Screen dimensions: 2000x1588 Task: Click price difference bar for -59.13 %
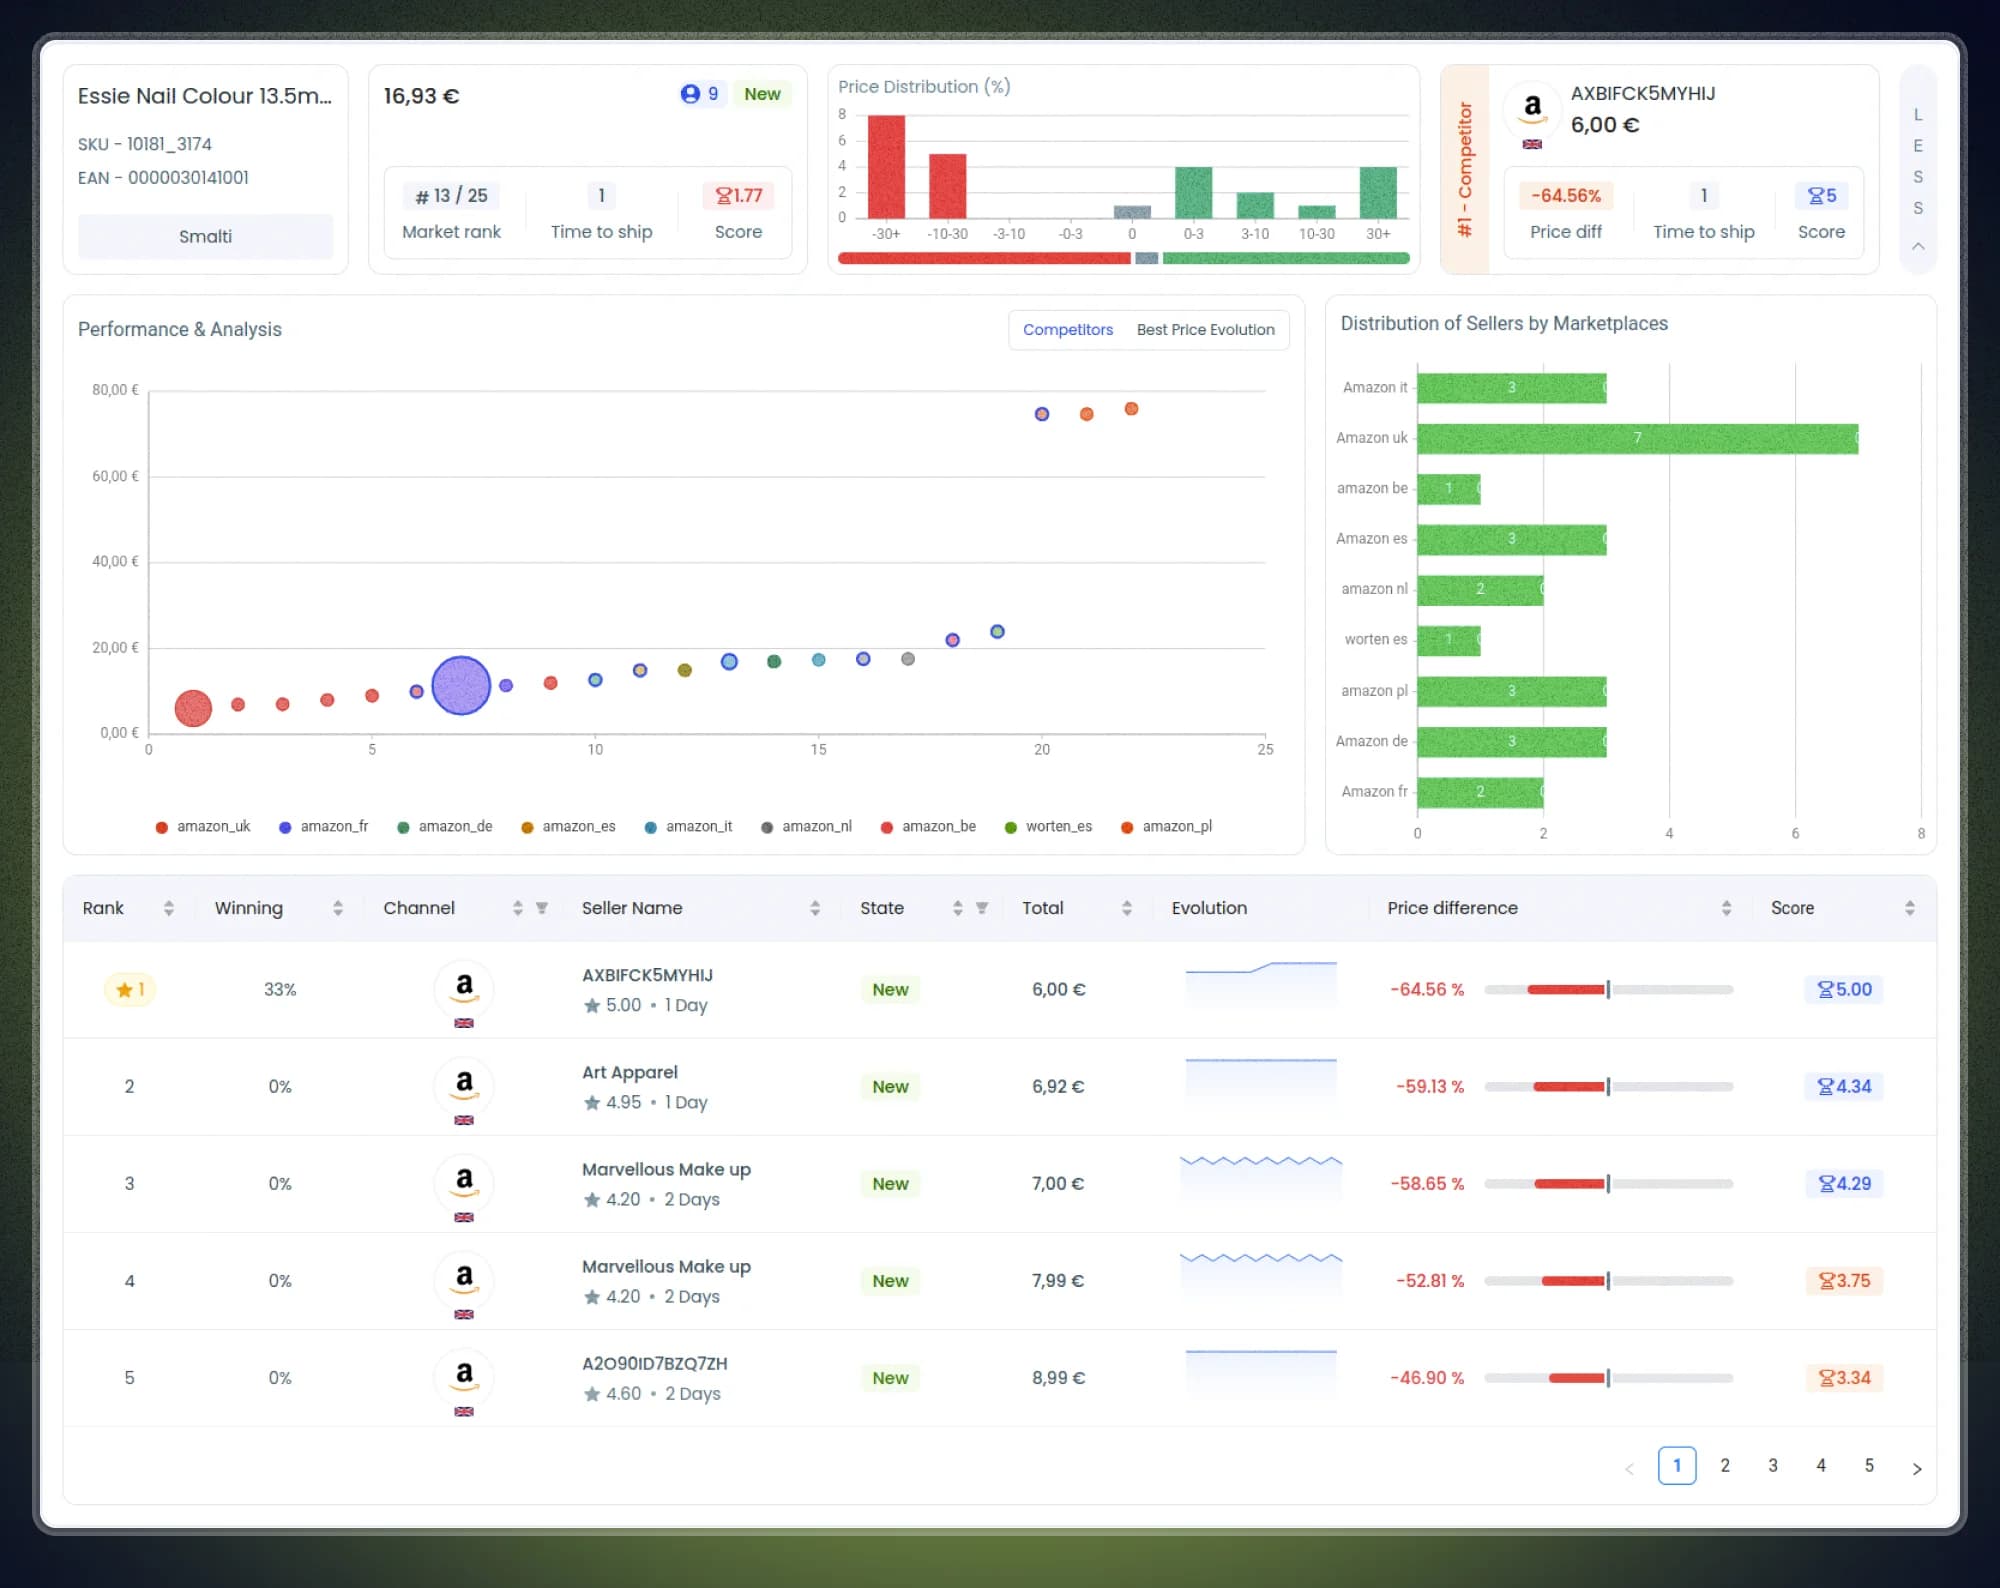1609,1086
